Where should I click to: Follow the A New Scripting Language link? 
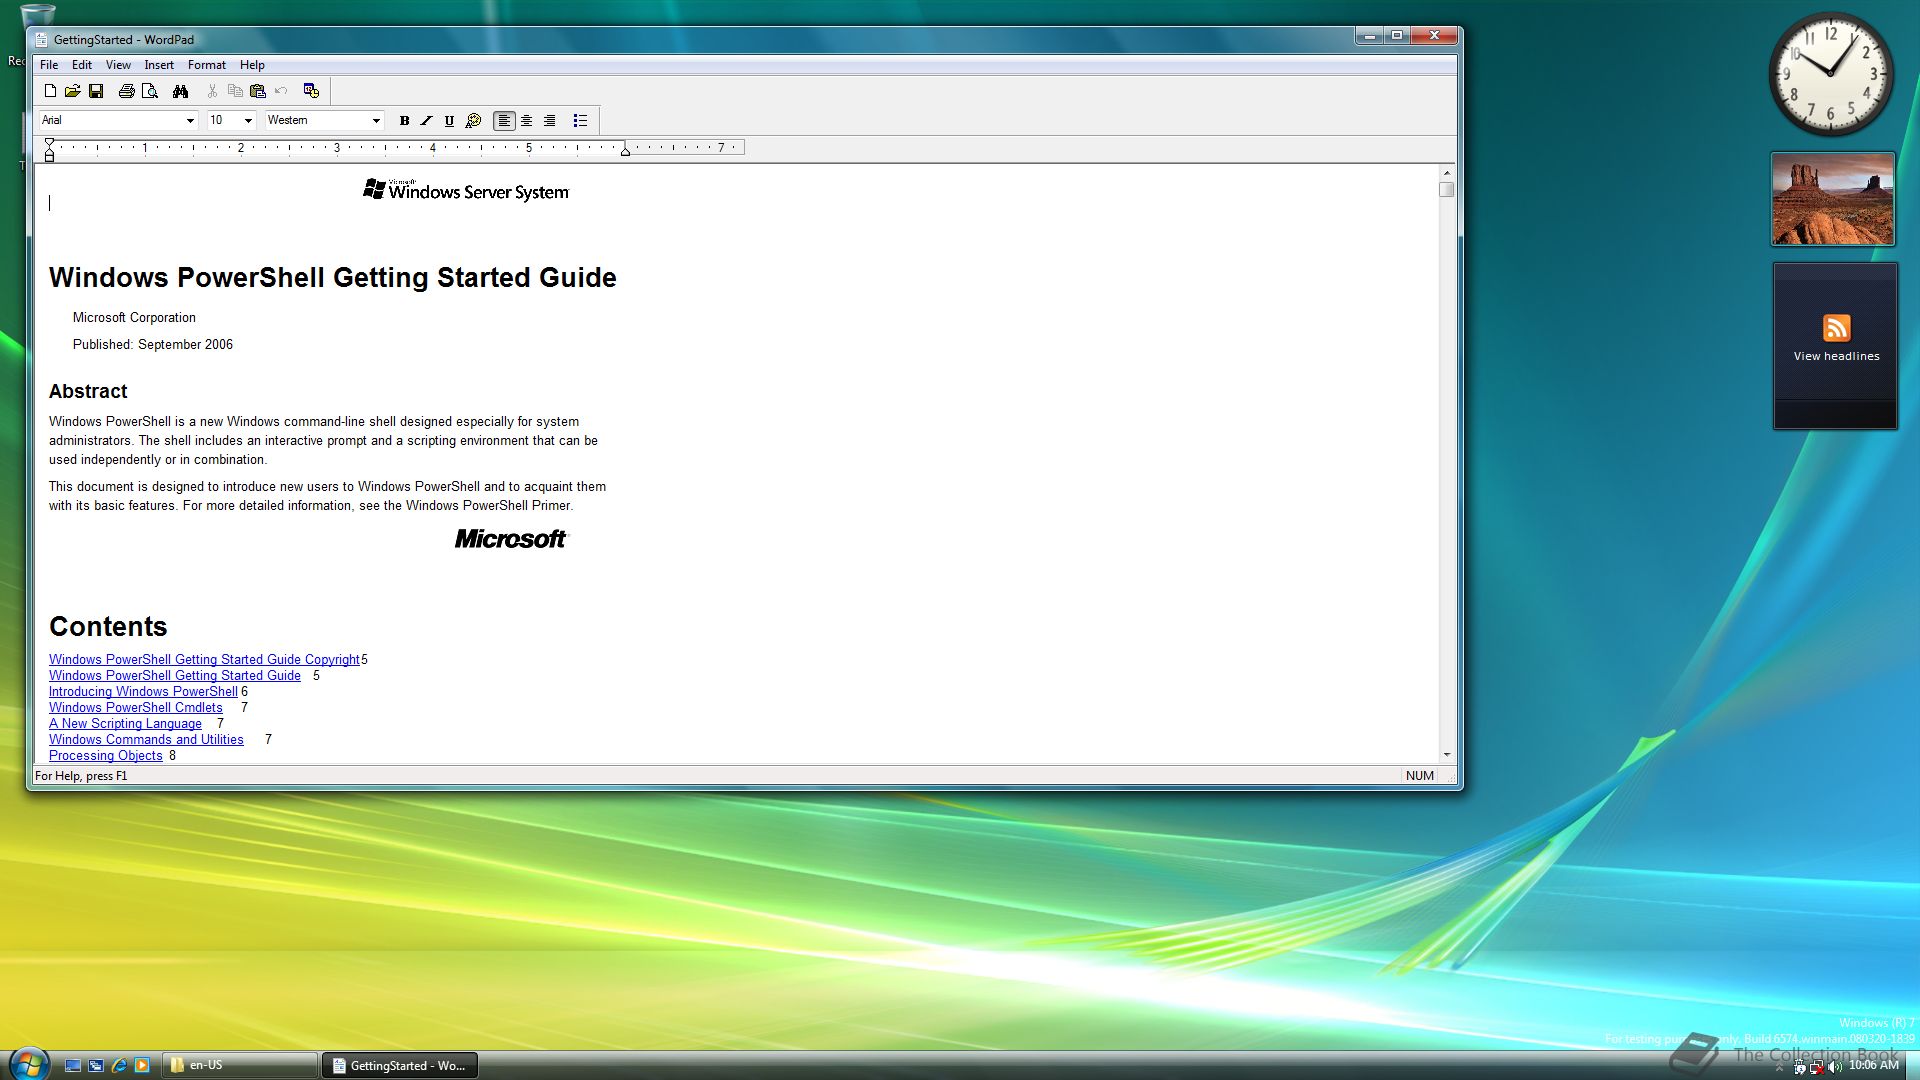(125, 724)
